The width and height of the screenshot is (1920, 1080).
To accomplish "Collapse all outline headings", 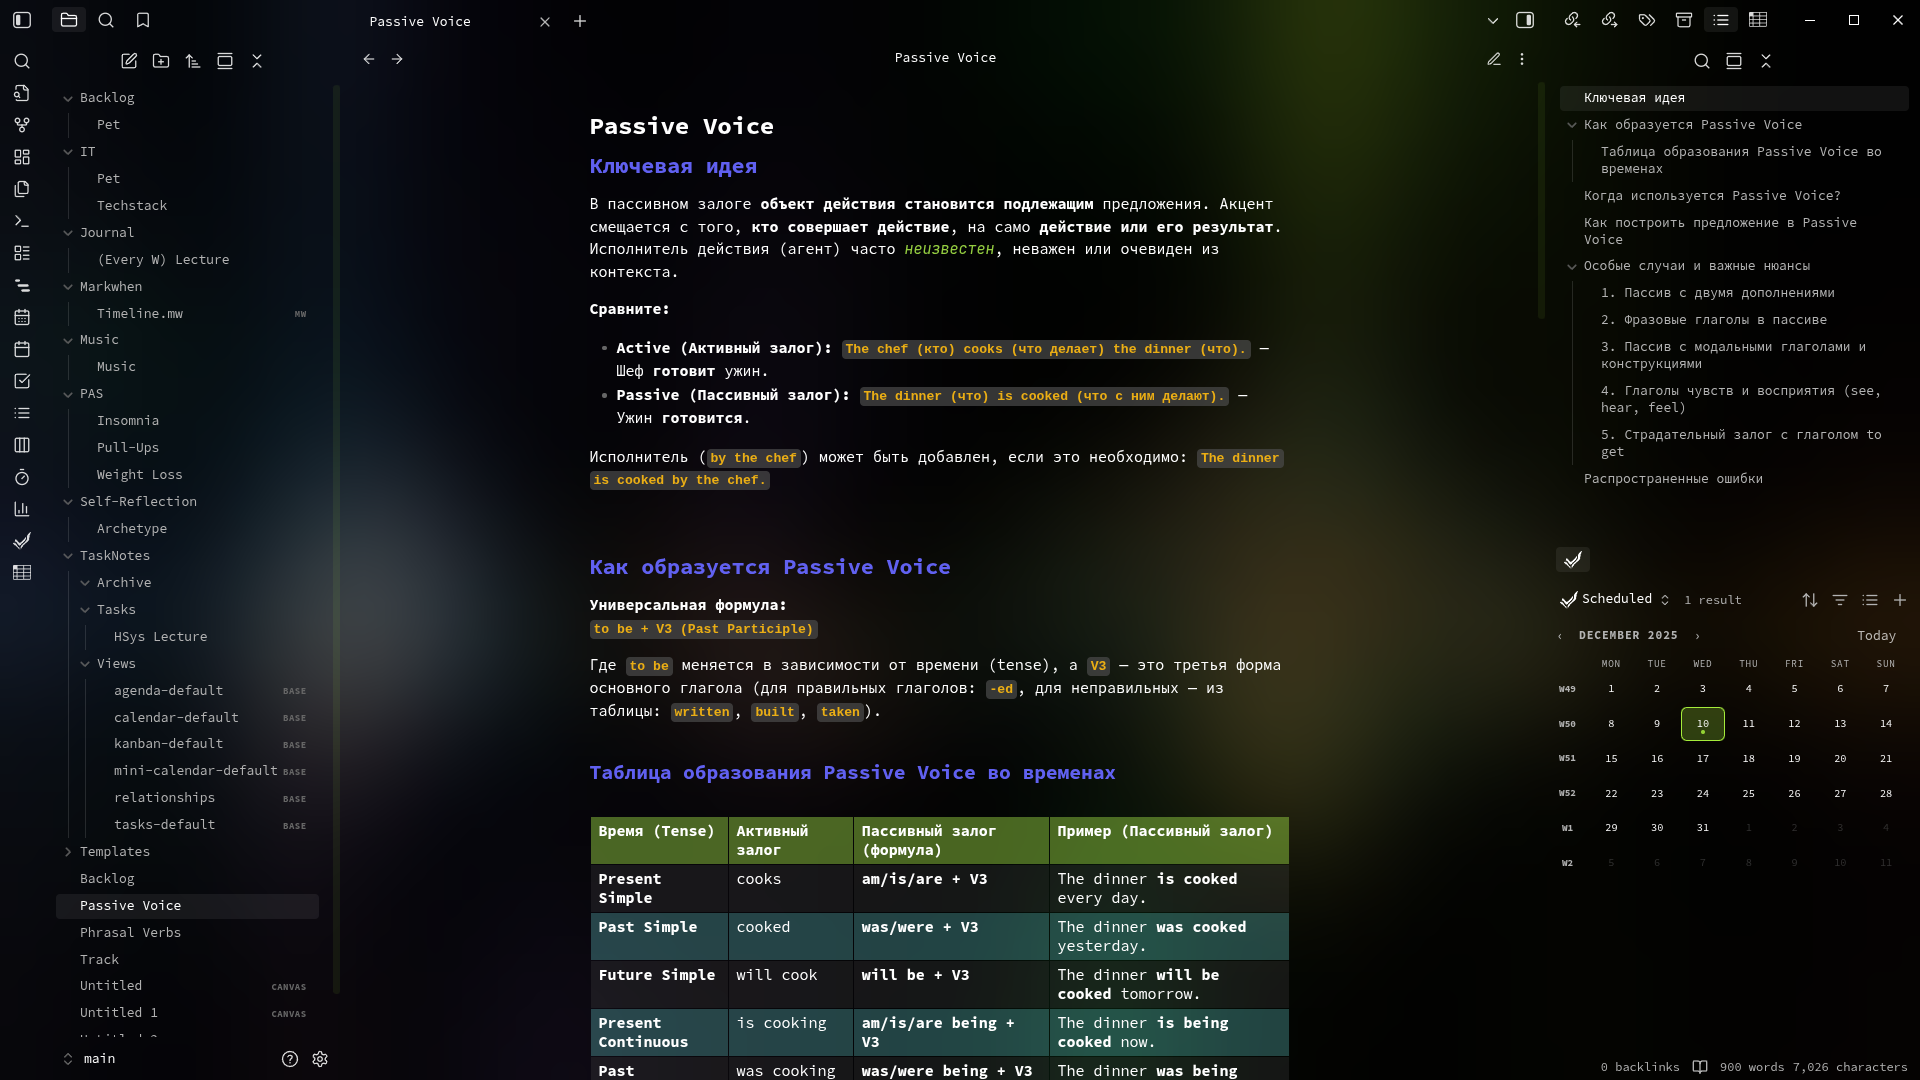I will pyautogui.click(x=1766, y=61).
